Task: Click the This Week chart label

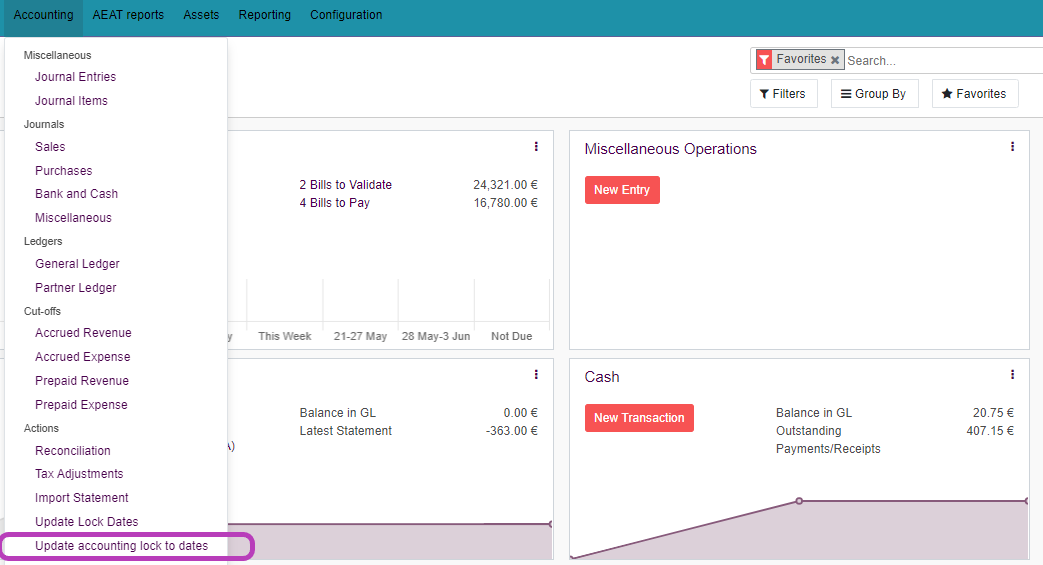Action: click(285, 336)
